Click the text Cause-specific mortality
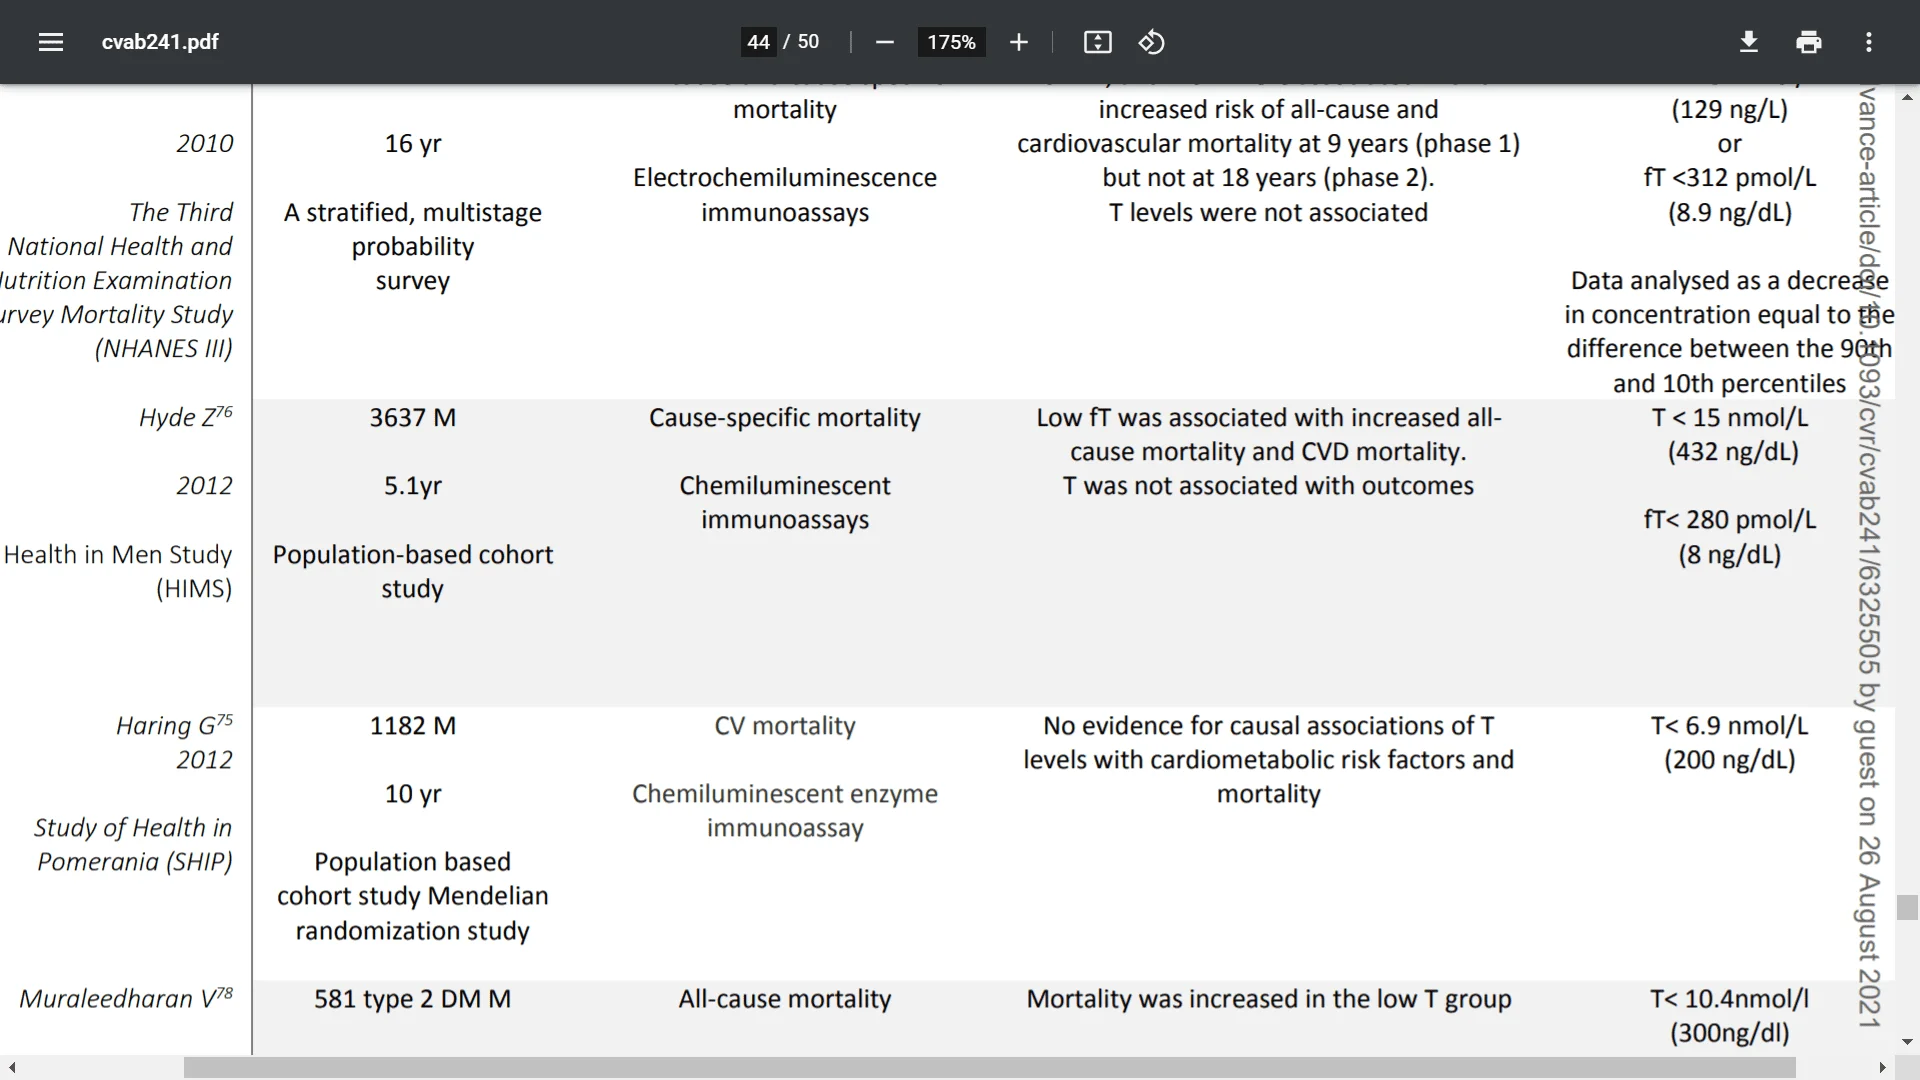This screenshot has width=1920, height=1080. pos(785,417)
